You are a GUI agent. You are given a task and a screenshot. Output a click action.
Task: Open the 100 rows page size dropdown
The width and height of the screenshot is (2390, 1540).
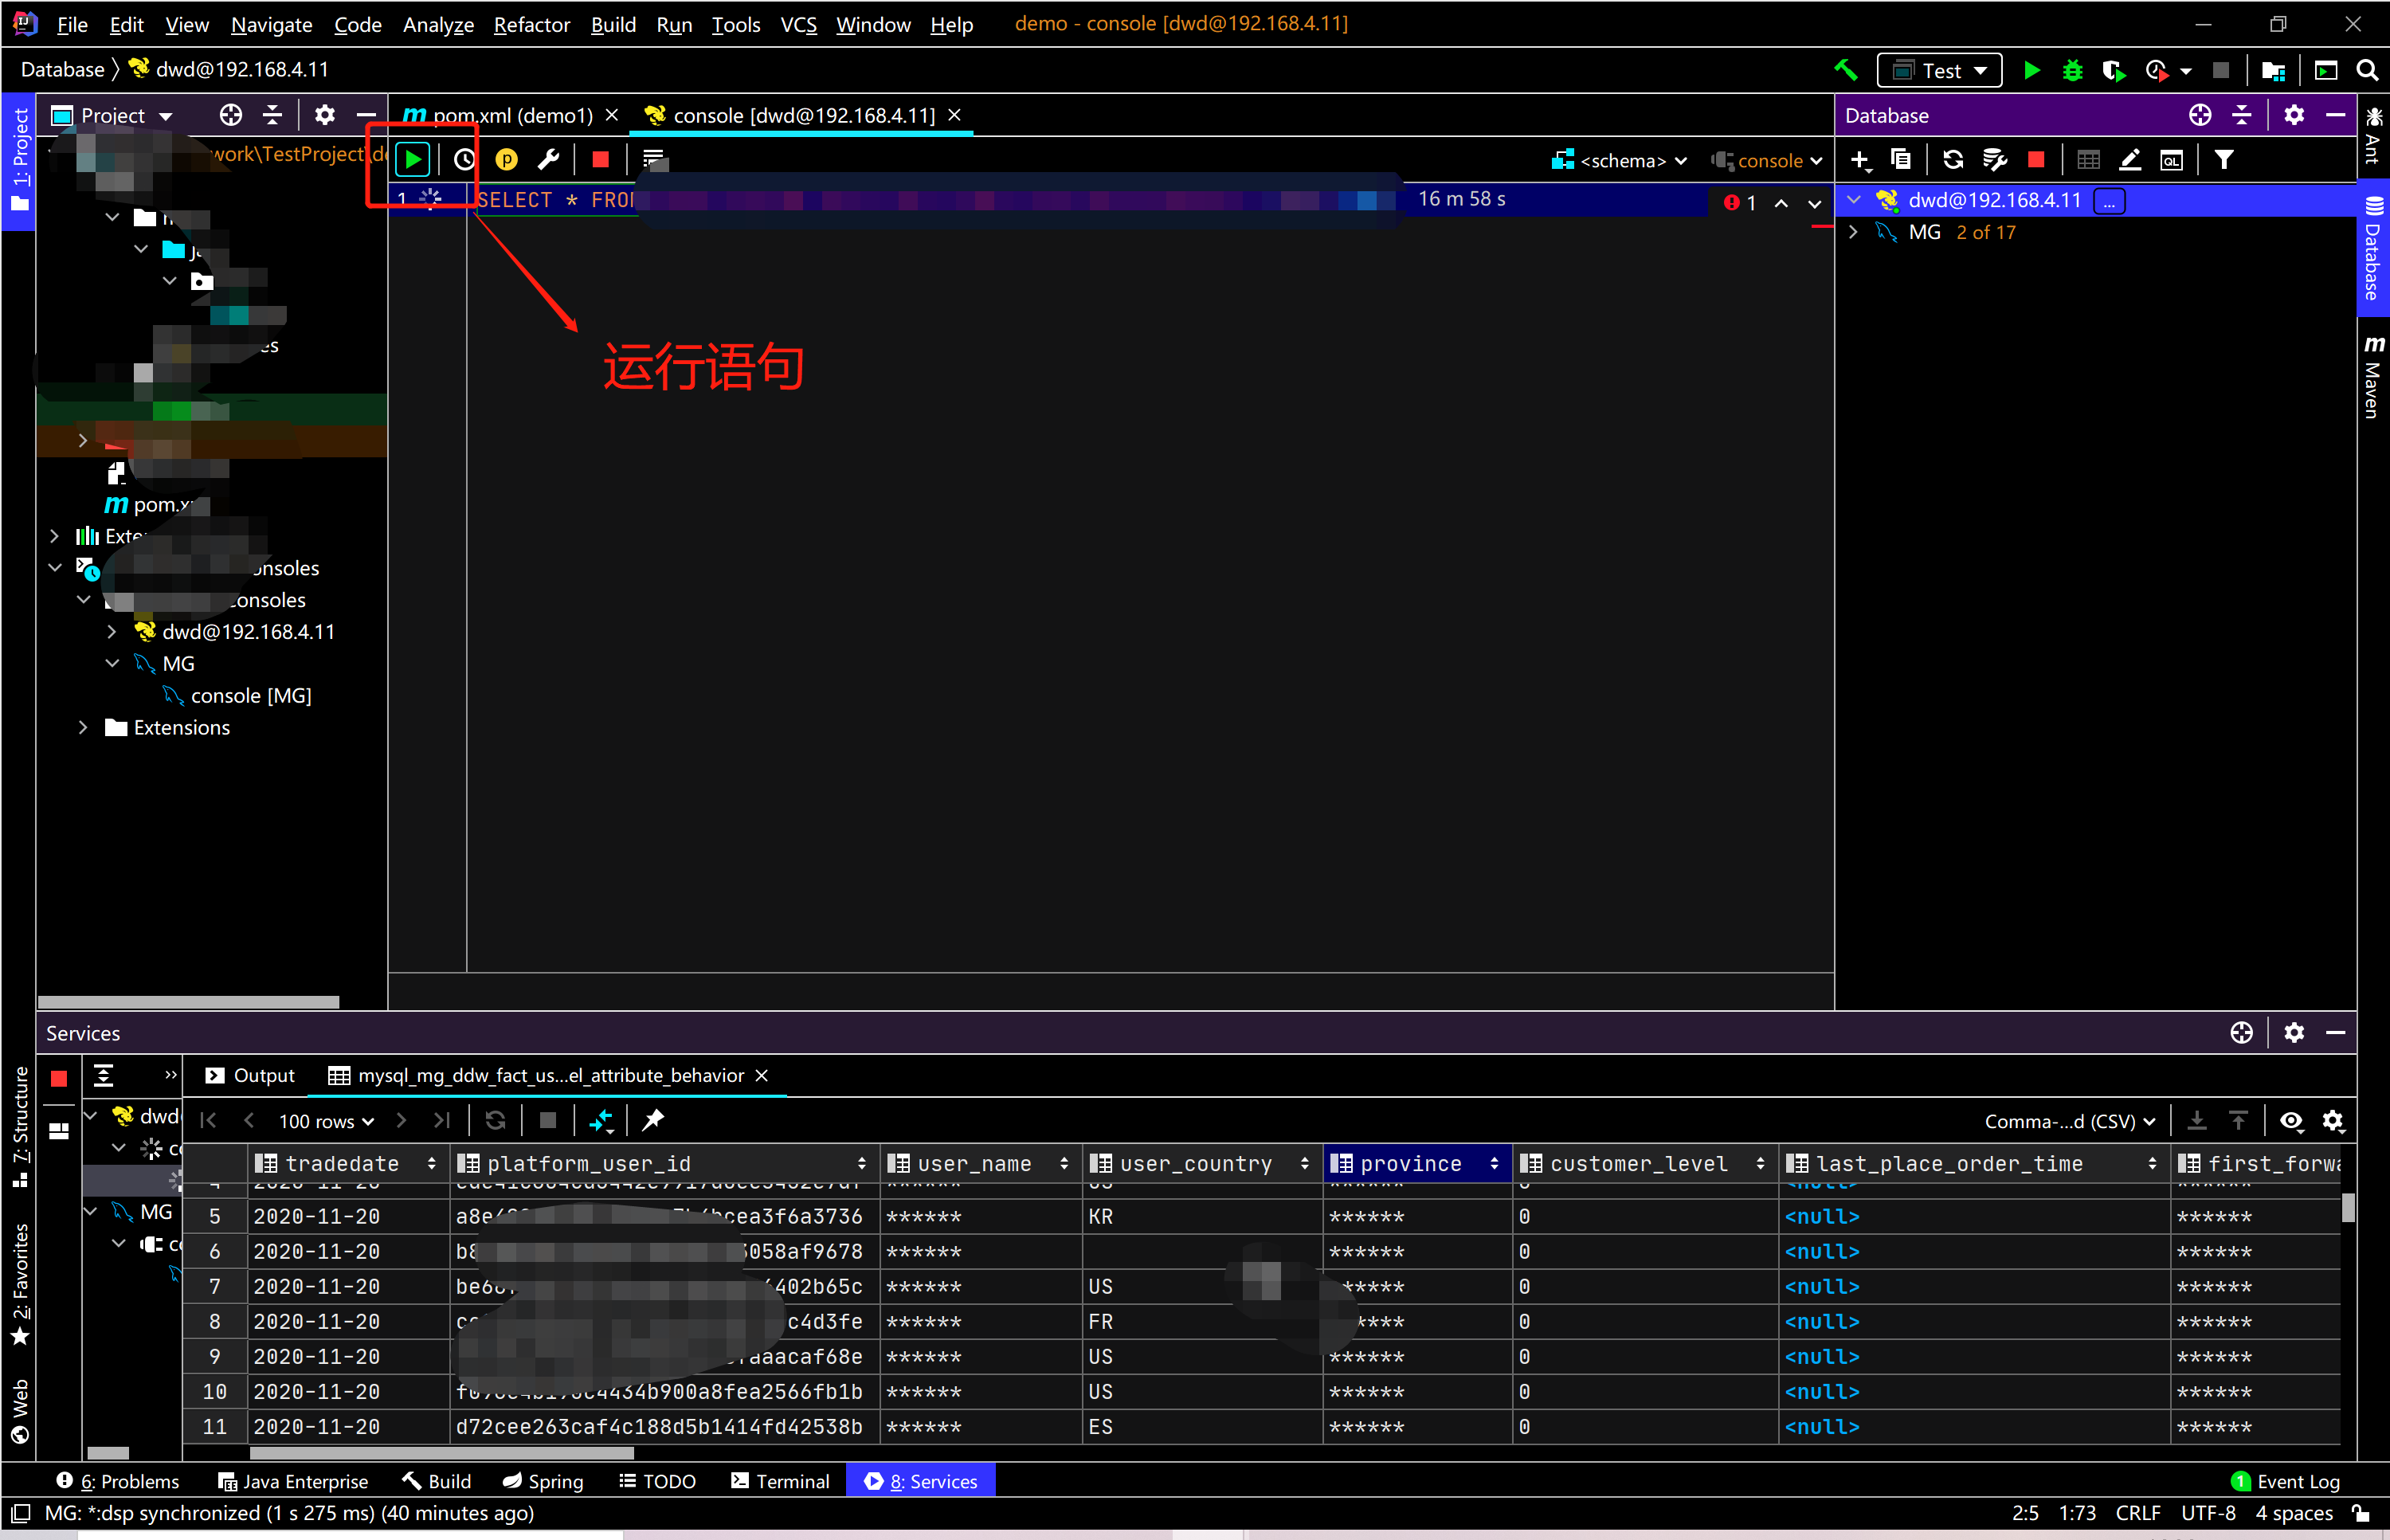pyautogui.click(x=325, y=1121)
